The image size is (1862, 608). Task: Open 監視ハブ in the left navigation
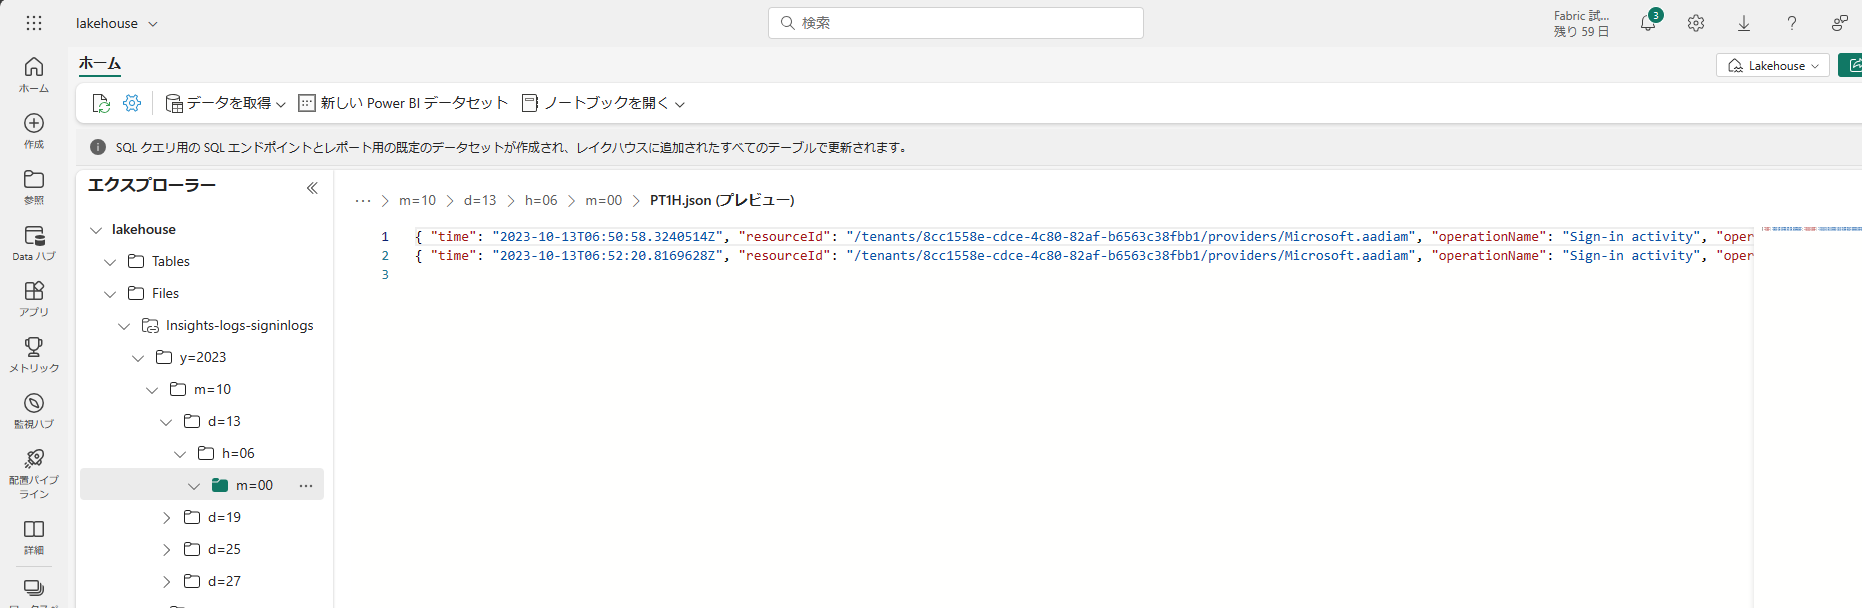(34, 411)
